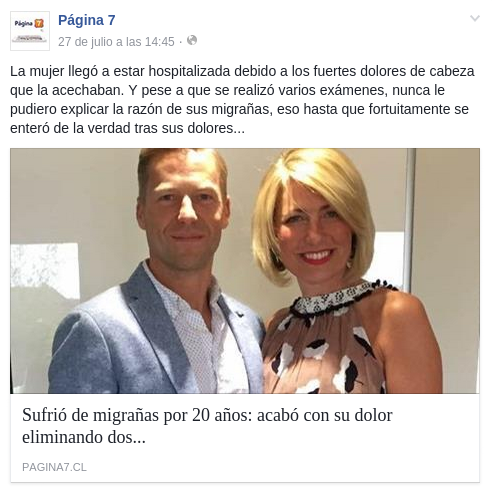
Task: Open the Página 7 profile picture
Action: 30,31
